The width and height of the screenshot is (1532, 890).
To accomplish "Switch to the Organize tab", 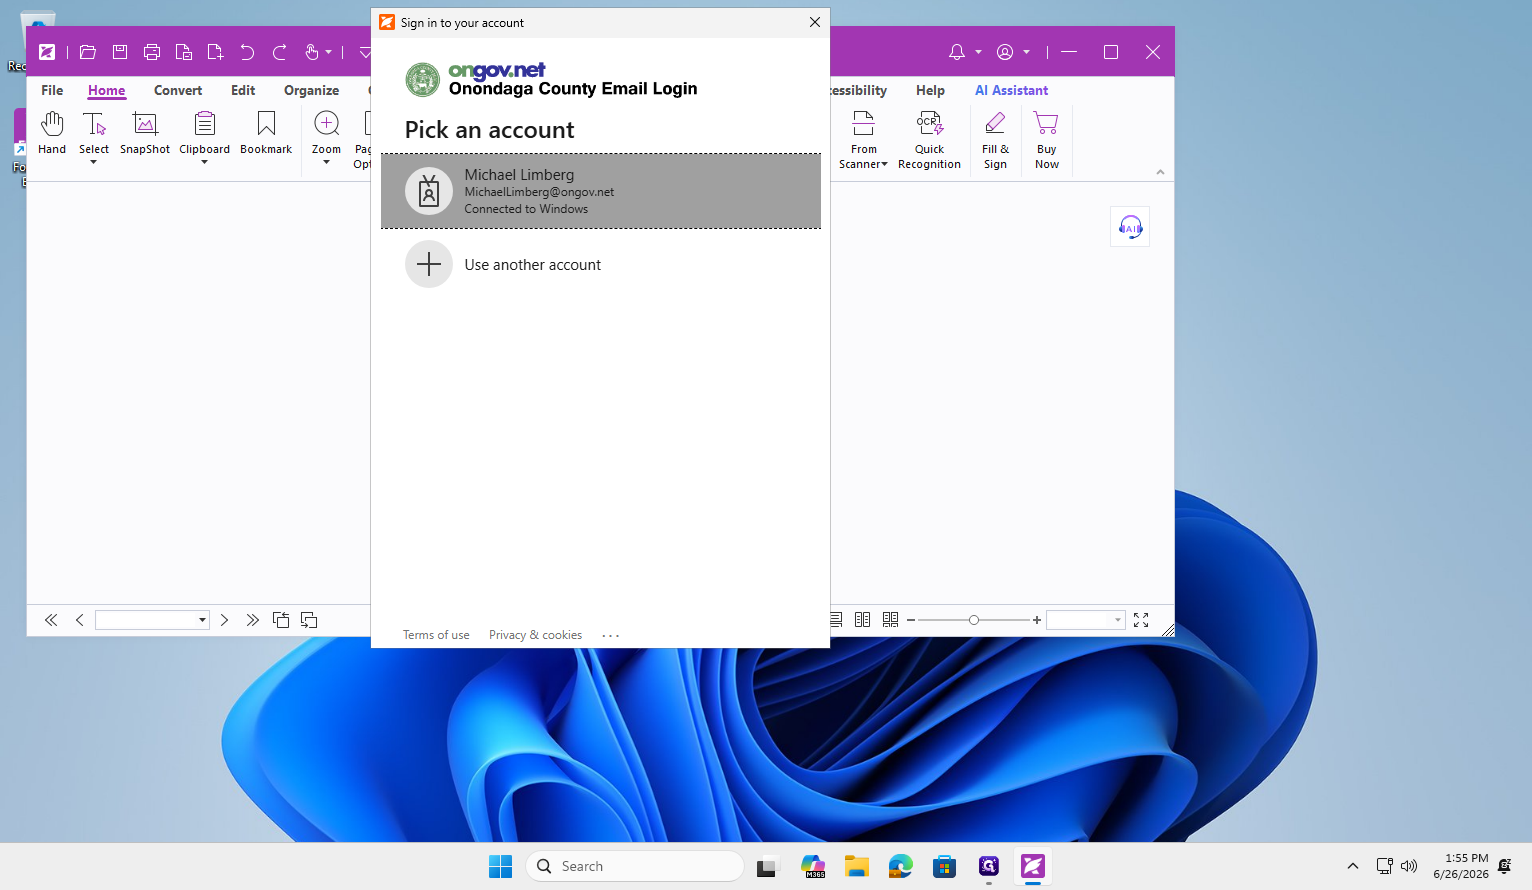I will click(311, 90).
